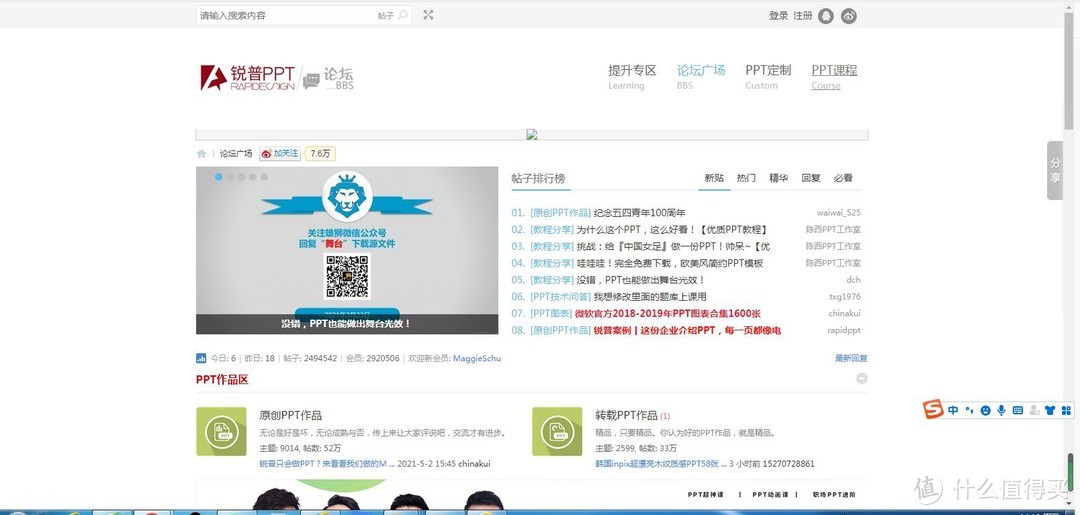Screen dimensions: 1080x515
Task: Select the fourth carousel slide dot
Action: point(253,177)
